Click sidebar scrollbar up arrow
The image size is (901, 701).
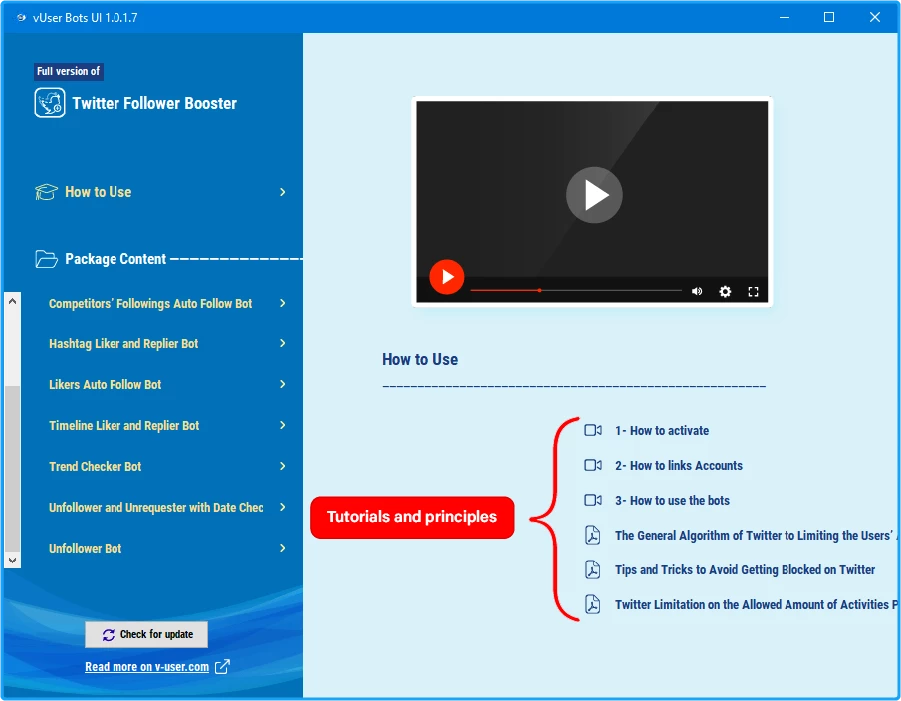tap(13, 301)
